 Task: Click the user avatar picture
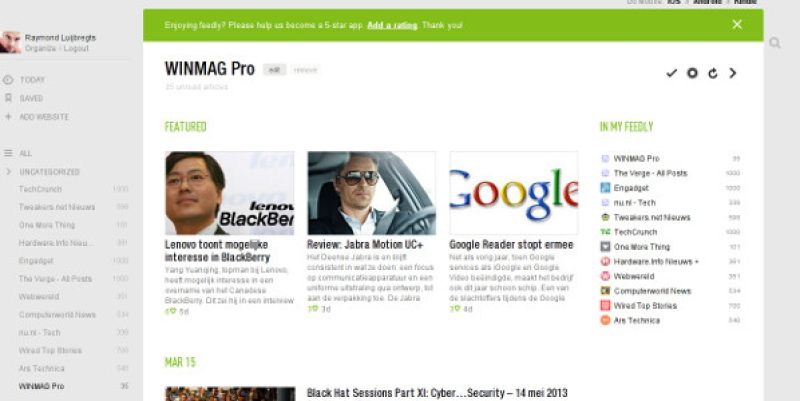click(11, 42)
